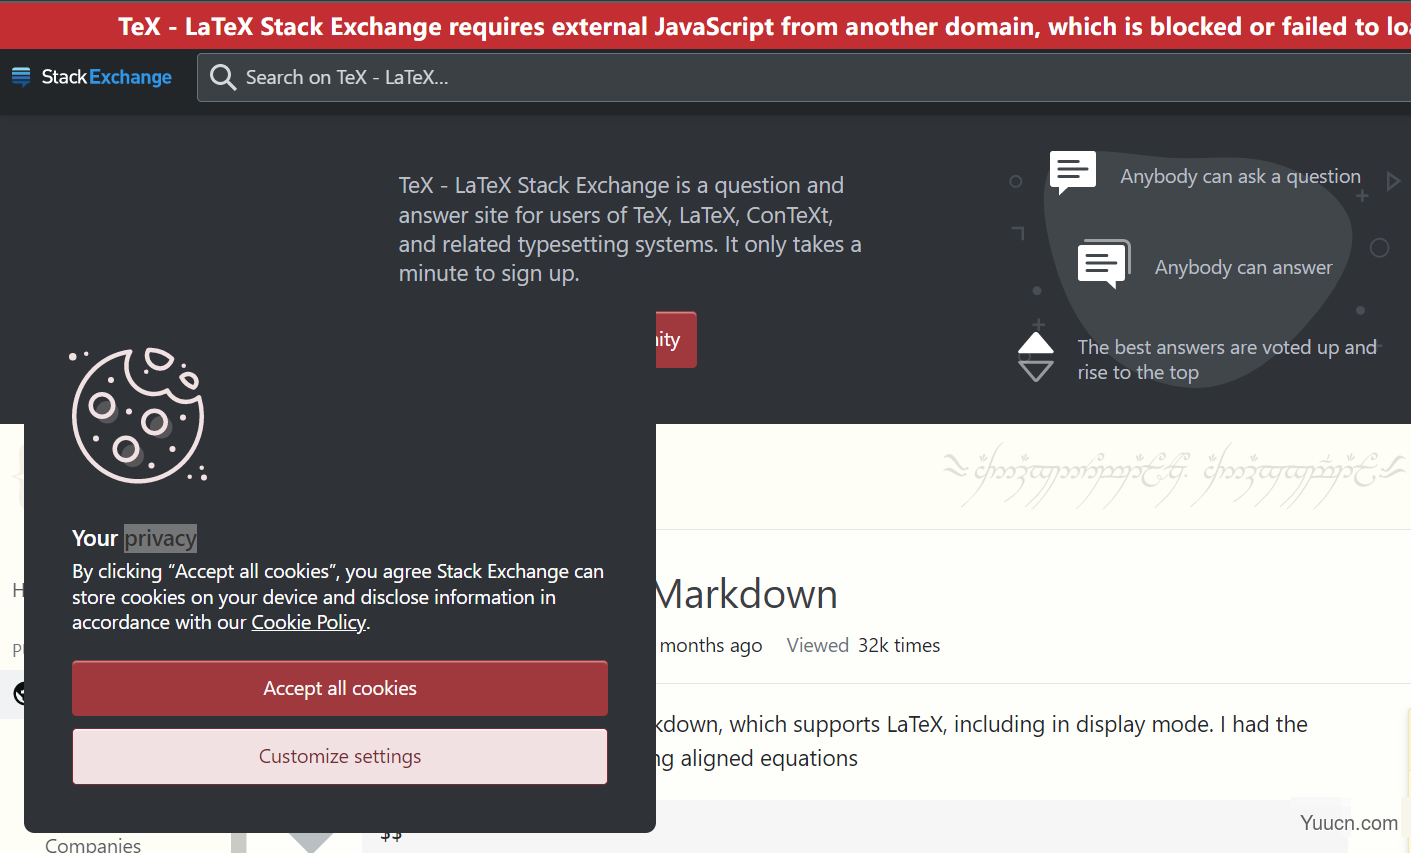Click the red join community button
This screenshot has width=1411, height=853.
point(676,340)
